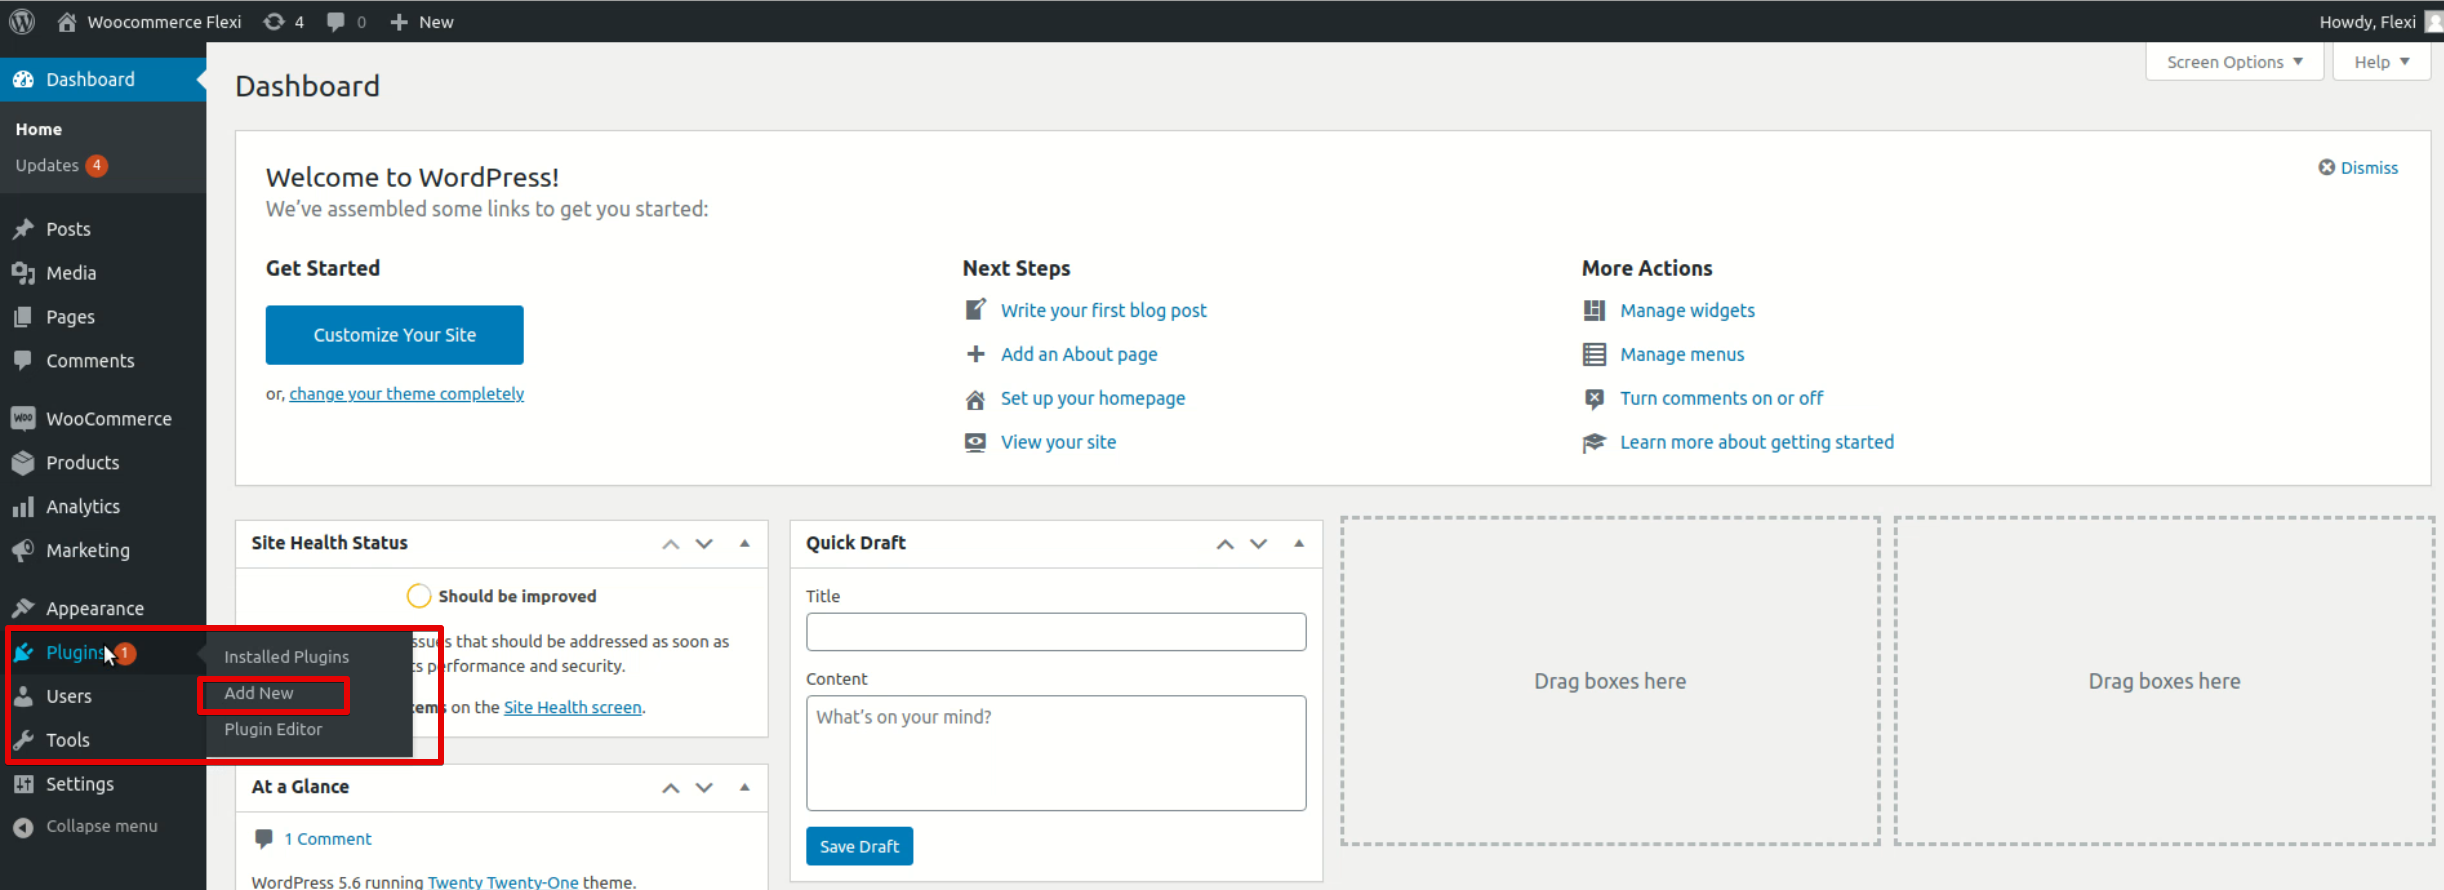The height and width of the screenshot is (890, 2444).
Task: Open the comments bubble icon in admin bar
Action: (x=336, y=21)
